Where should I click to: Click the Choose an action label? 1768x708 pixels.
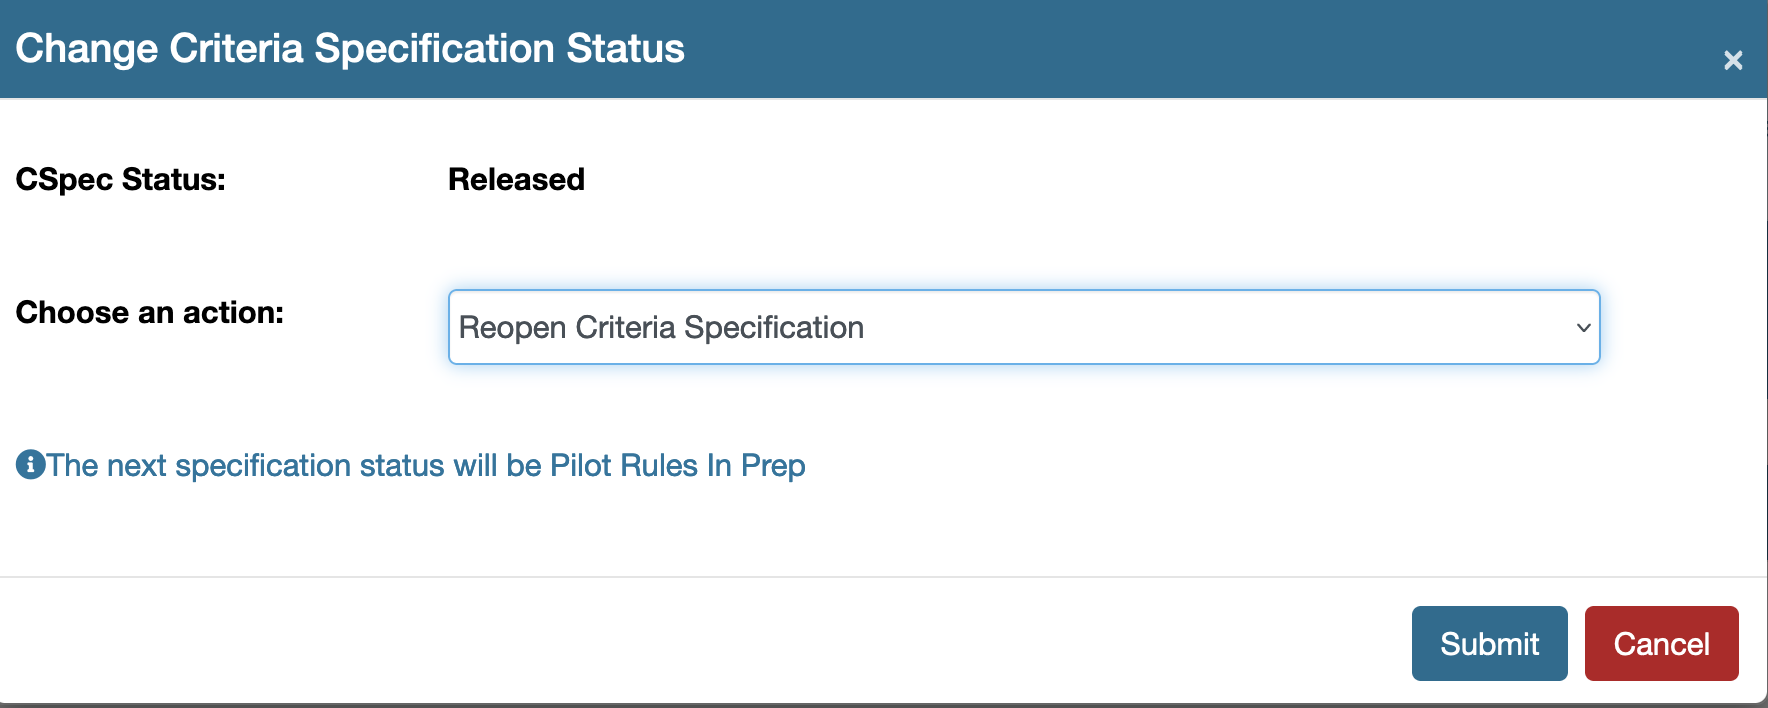(149, 313)
